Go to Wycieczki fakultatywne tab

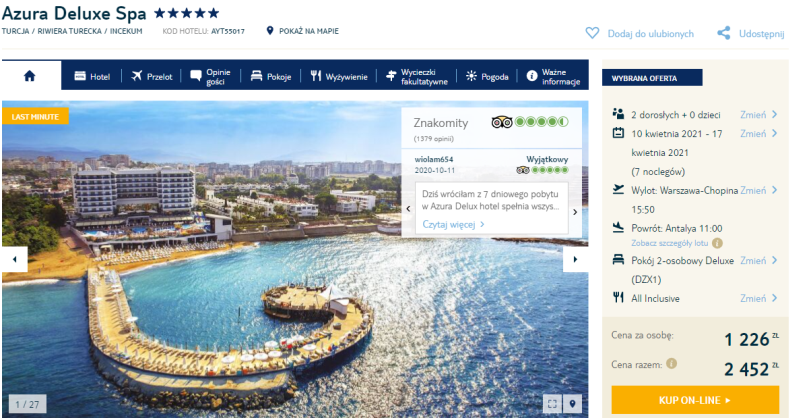click(x=417, y=77)
